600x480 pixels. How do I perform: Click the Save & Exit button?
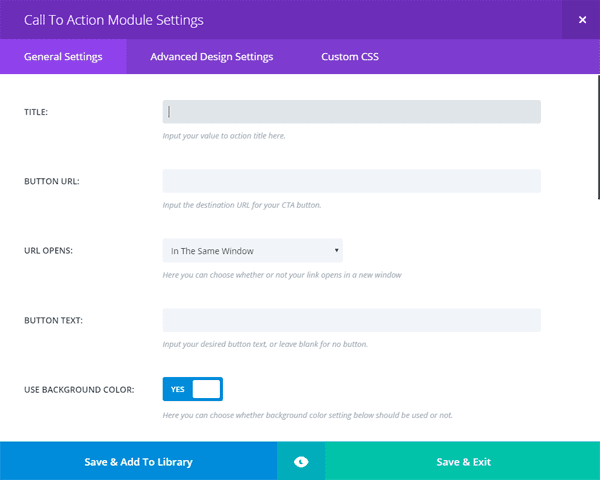463,462
